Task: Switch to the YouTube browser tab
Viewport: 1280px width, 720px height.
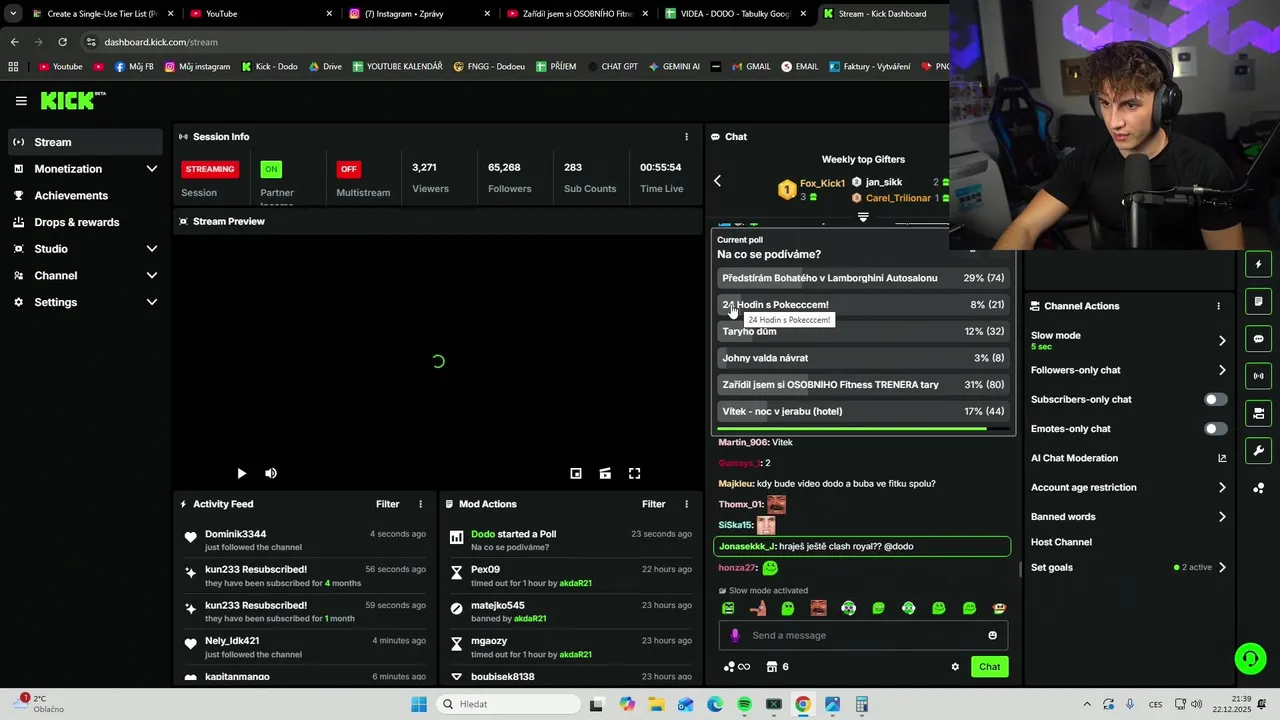Action: 260,14
